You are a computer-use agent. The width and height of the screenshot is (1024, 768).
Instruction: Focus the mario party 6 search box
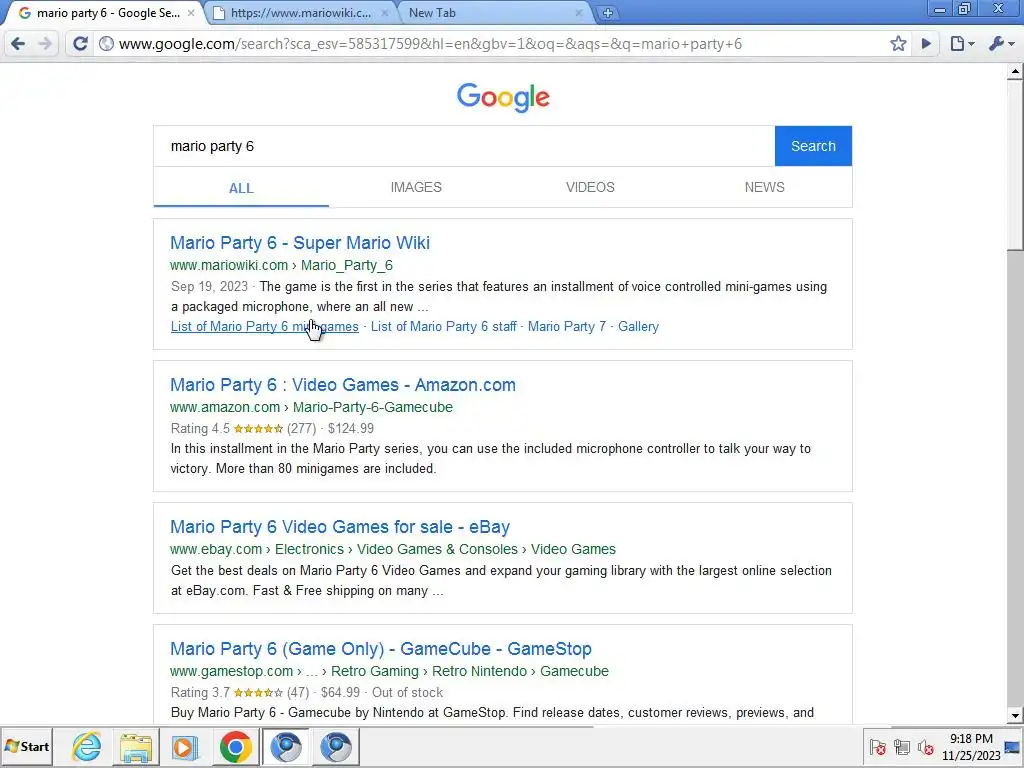pyautogui.click(x=464, y=146)
